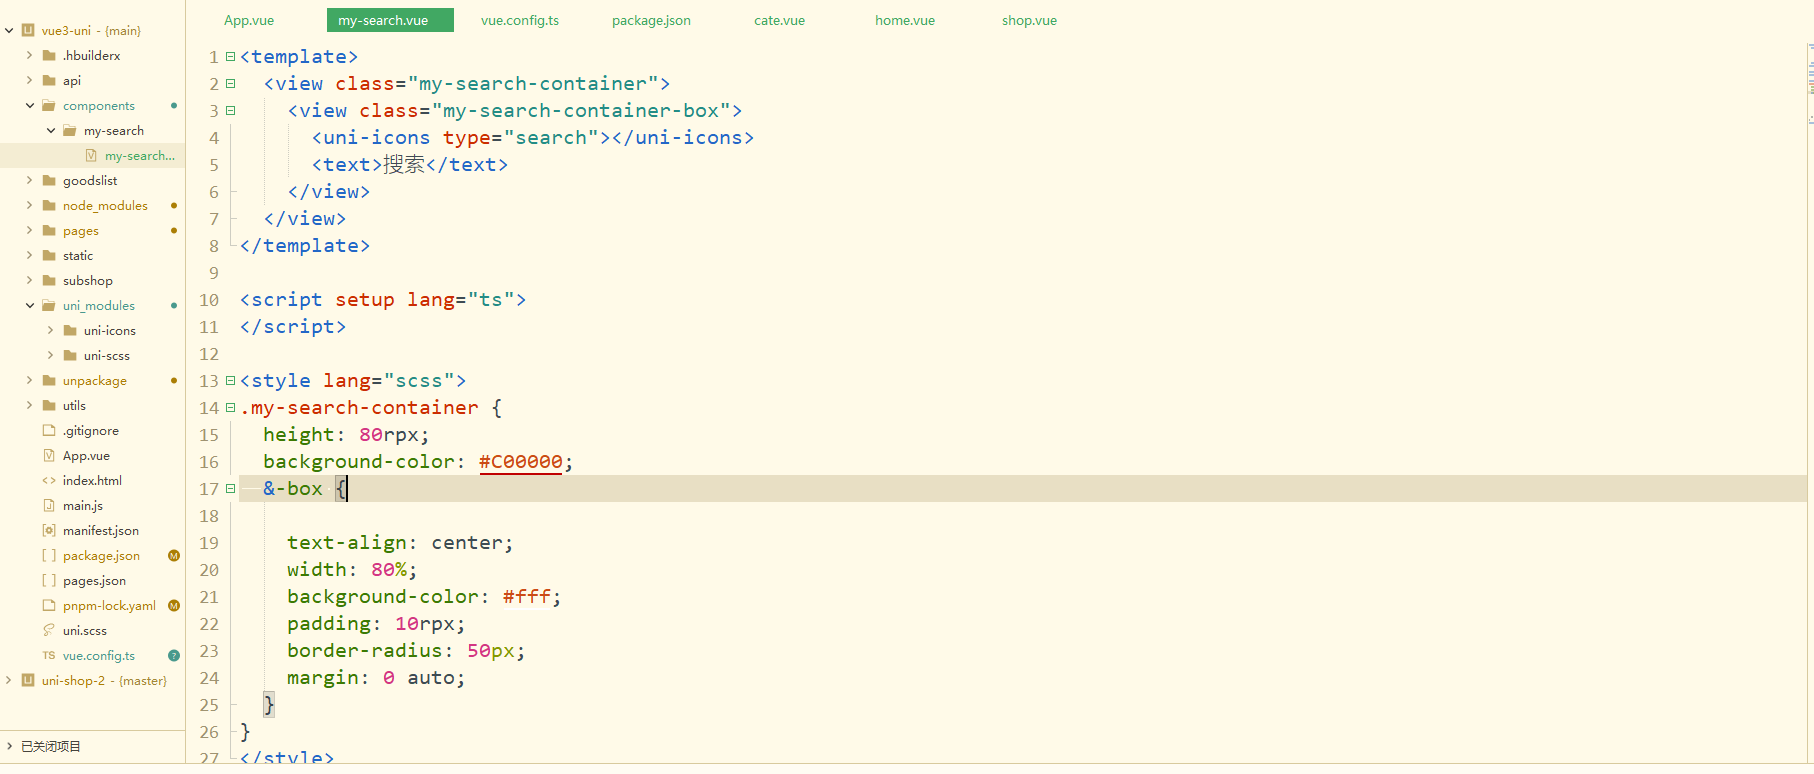Click the api folder icon
The image size is (1814, 774).
tap(49, 81)
